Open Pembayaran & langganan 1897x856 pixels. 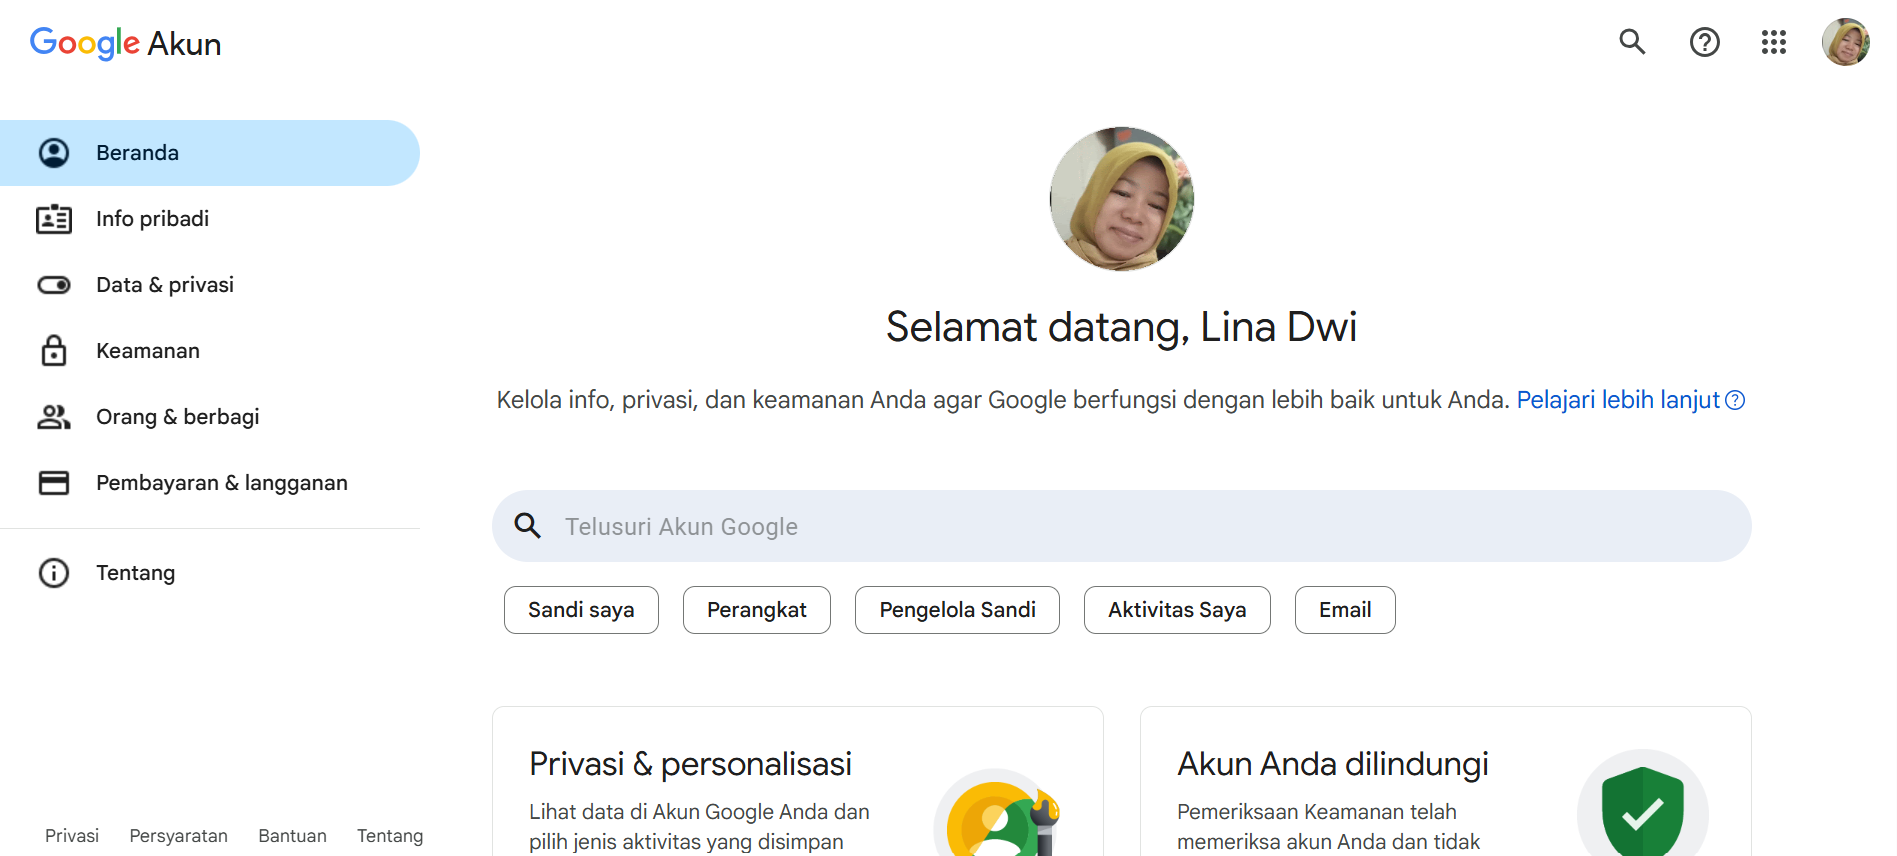pos(210,483)
